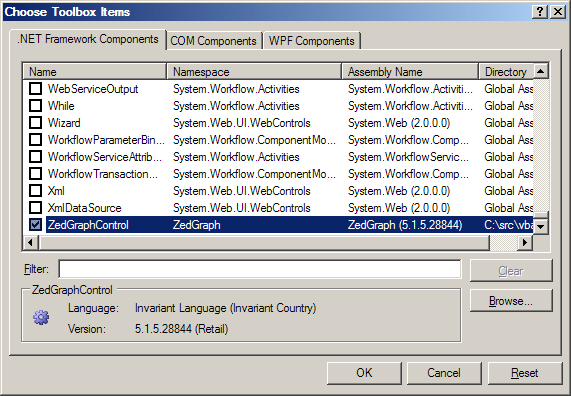Open the WPF Components tab
Image resolution: width=571 pixels, height=396 pixels.
pos(312,41)
